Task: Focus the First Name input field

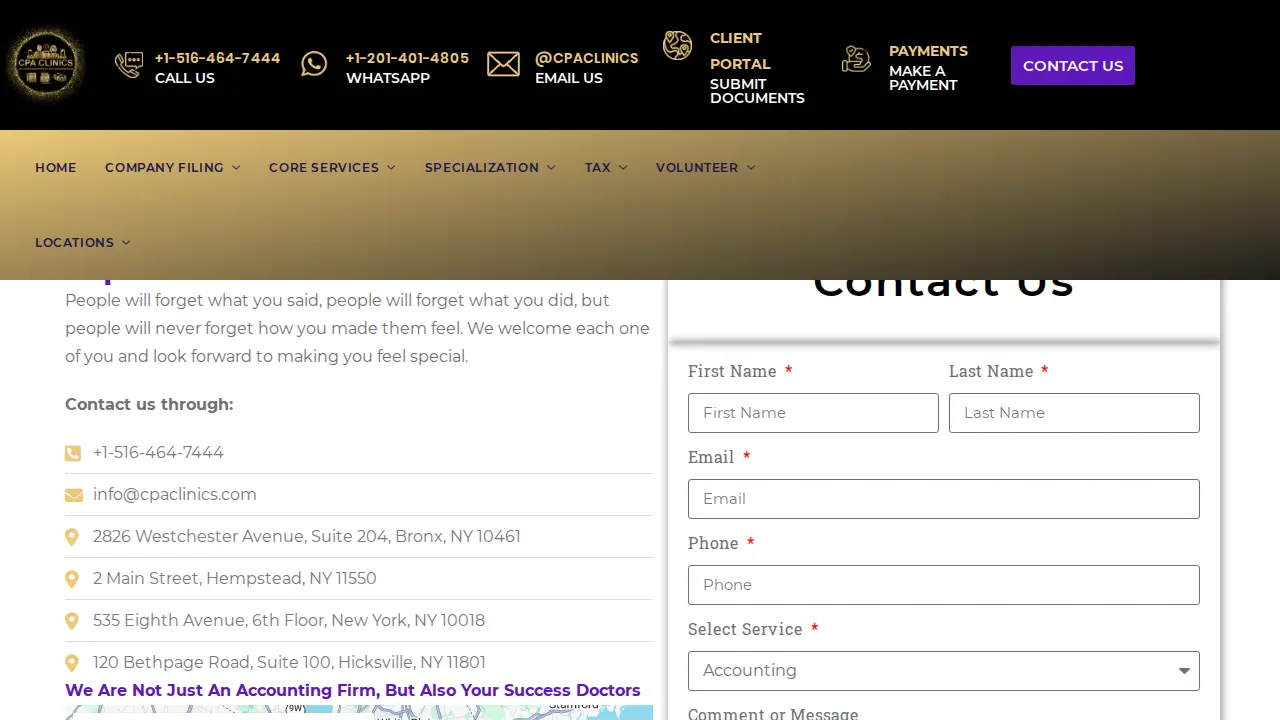Action: point(813,413)
